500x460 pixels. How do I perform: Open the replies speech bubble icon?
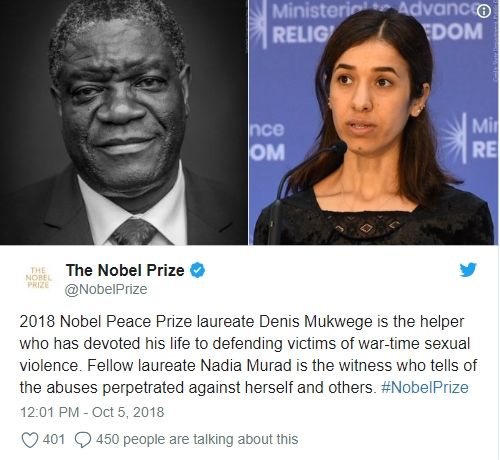click(x=83, y=439)
